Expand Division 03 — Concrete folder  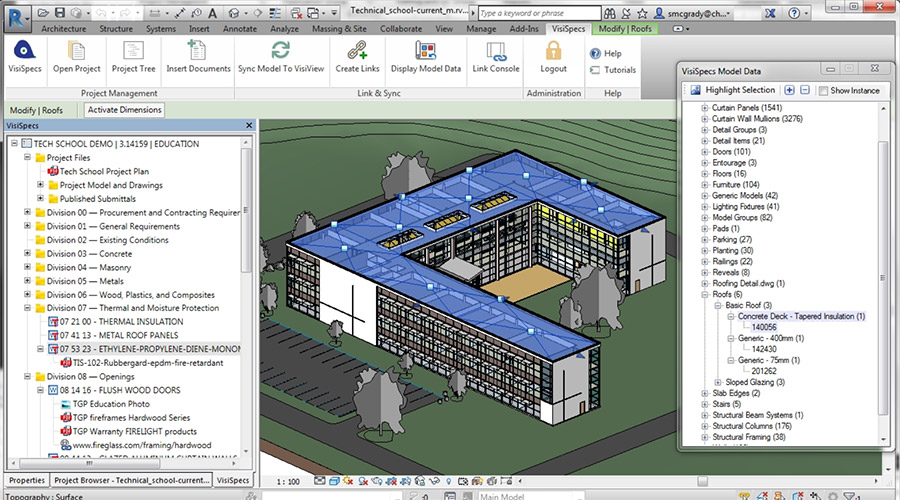pos(27,253)
